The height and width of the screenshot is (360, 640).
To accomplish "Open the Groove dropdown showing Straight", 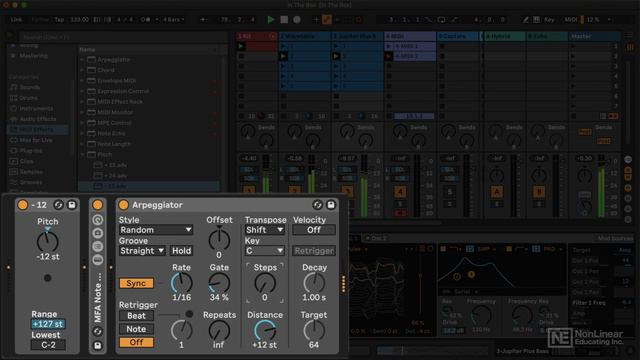I will click(x=142, y=251).
